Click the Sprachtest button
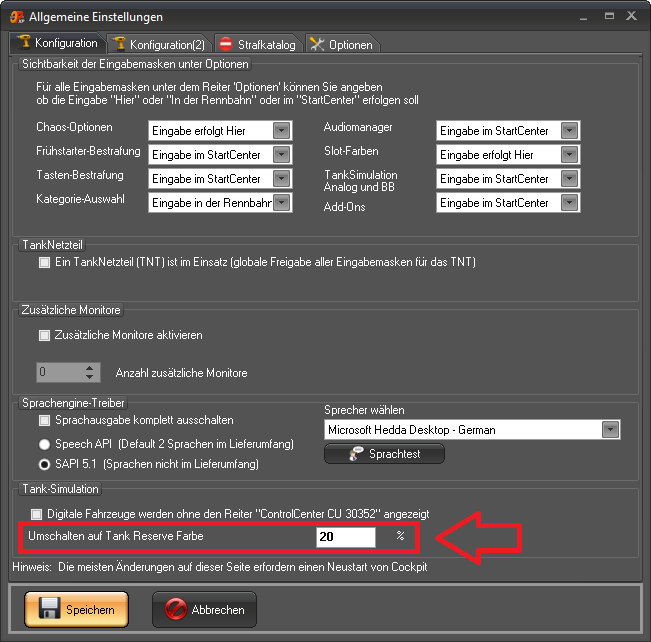Viewport: 651px width, 642px height. pos(384,453)
